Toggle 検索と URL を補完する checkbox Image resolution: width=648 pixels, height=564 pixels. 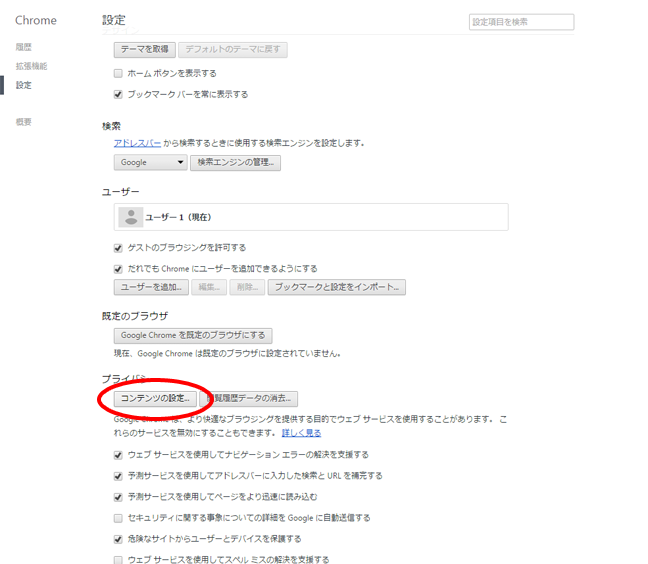[x=118, y=476]
